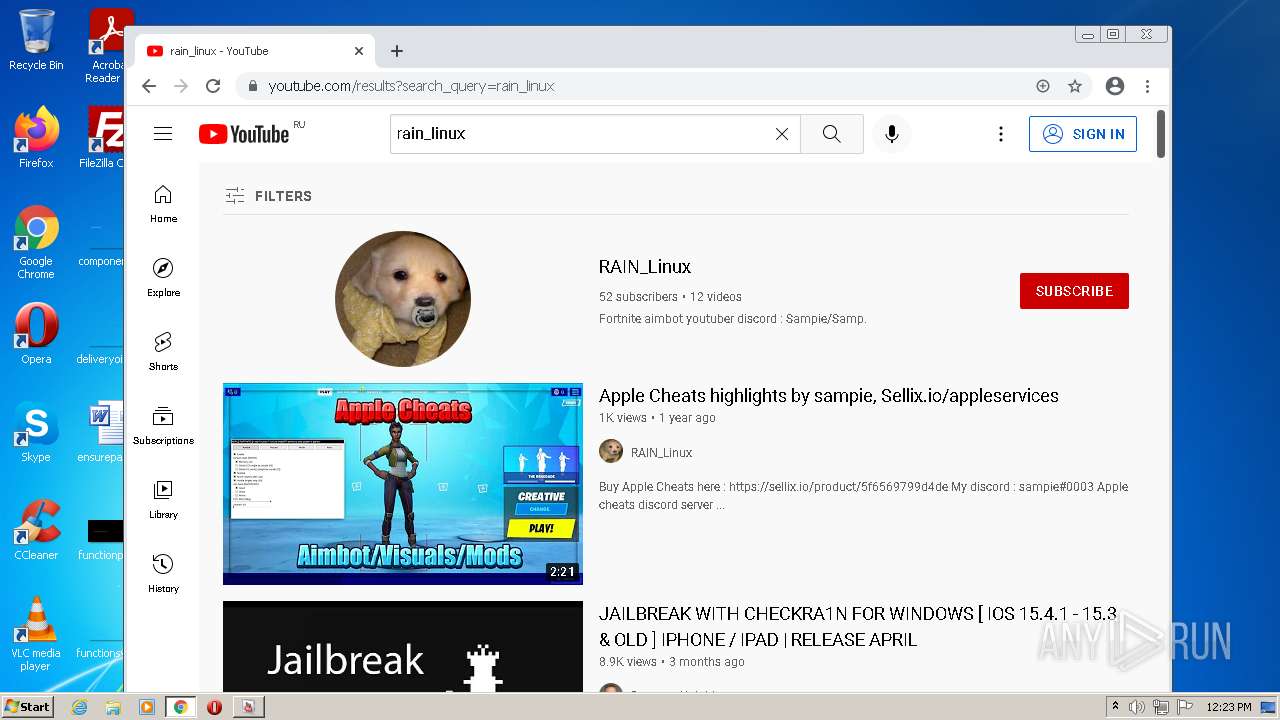Open Windows Explorer folder on the taskbar
The image size is (1280, 720).
tap(113, 707)
